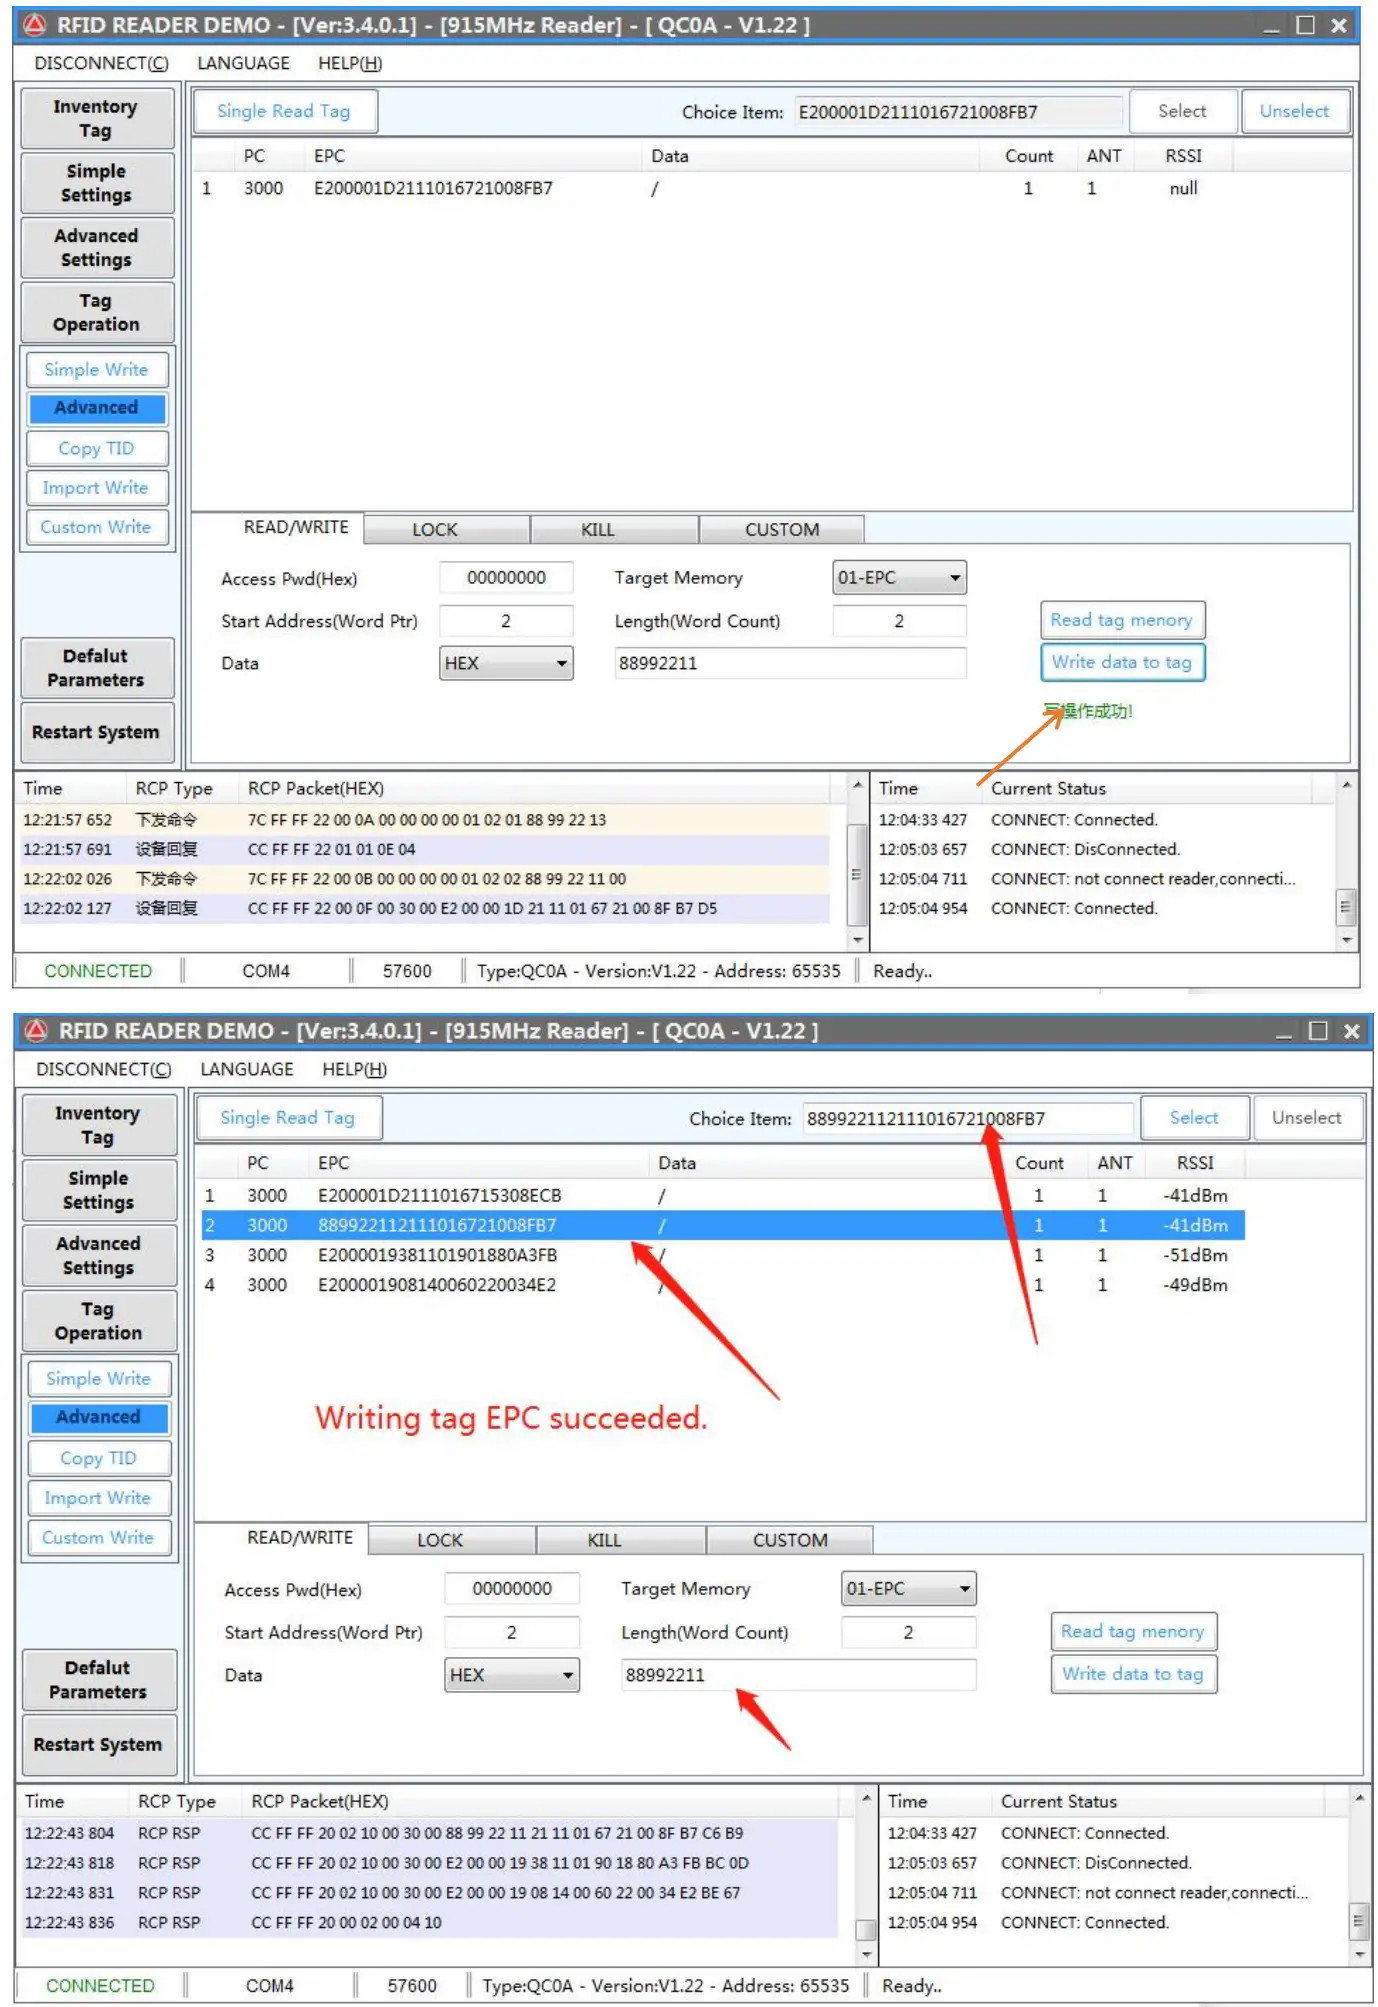1378x2007 pixels.
Task: Click Restart System in the lower window
Action: coord(99,1744)
